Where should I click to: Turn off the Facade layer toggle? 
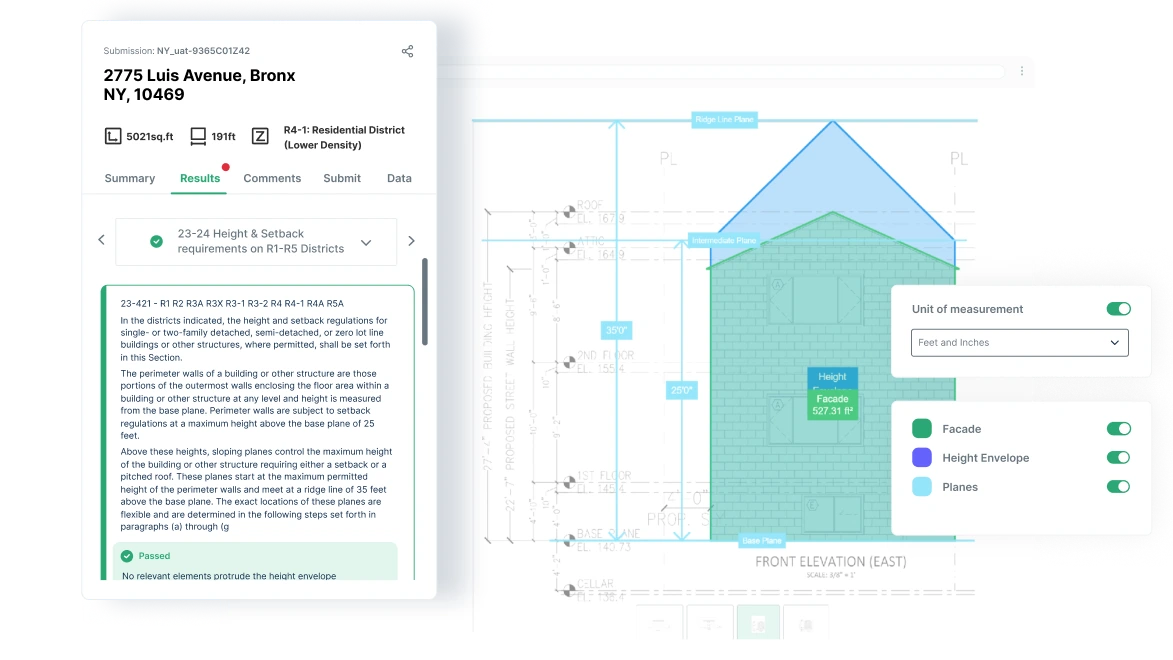(1118, 429)
